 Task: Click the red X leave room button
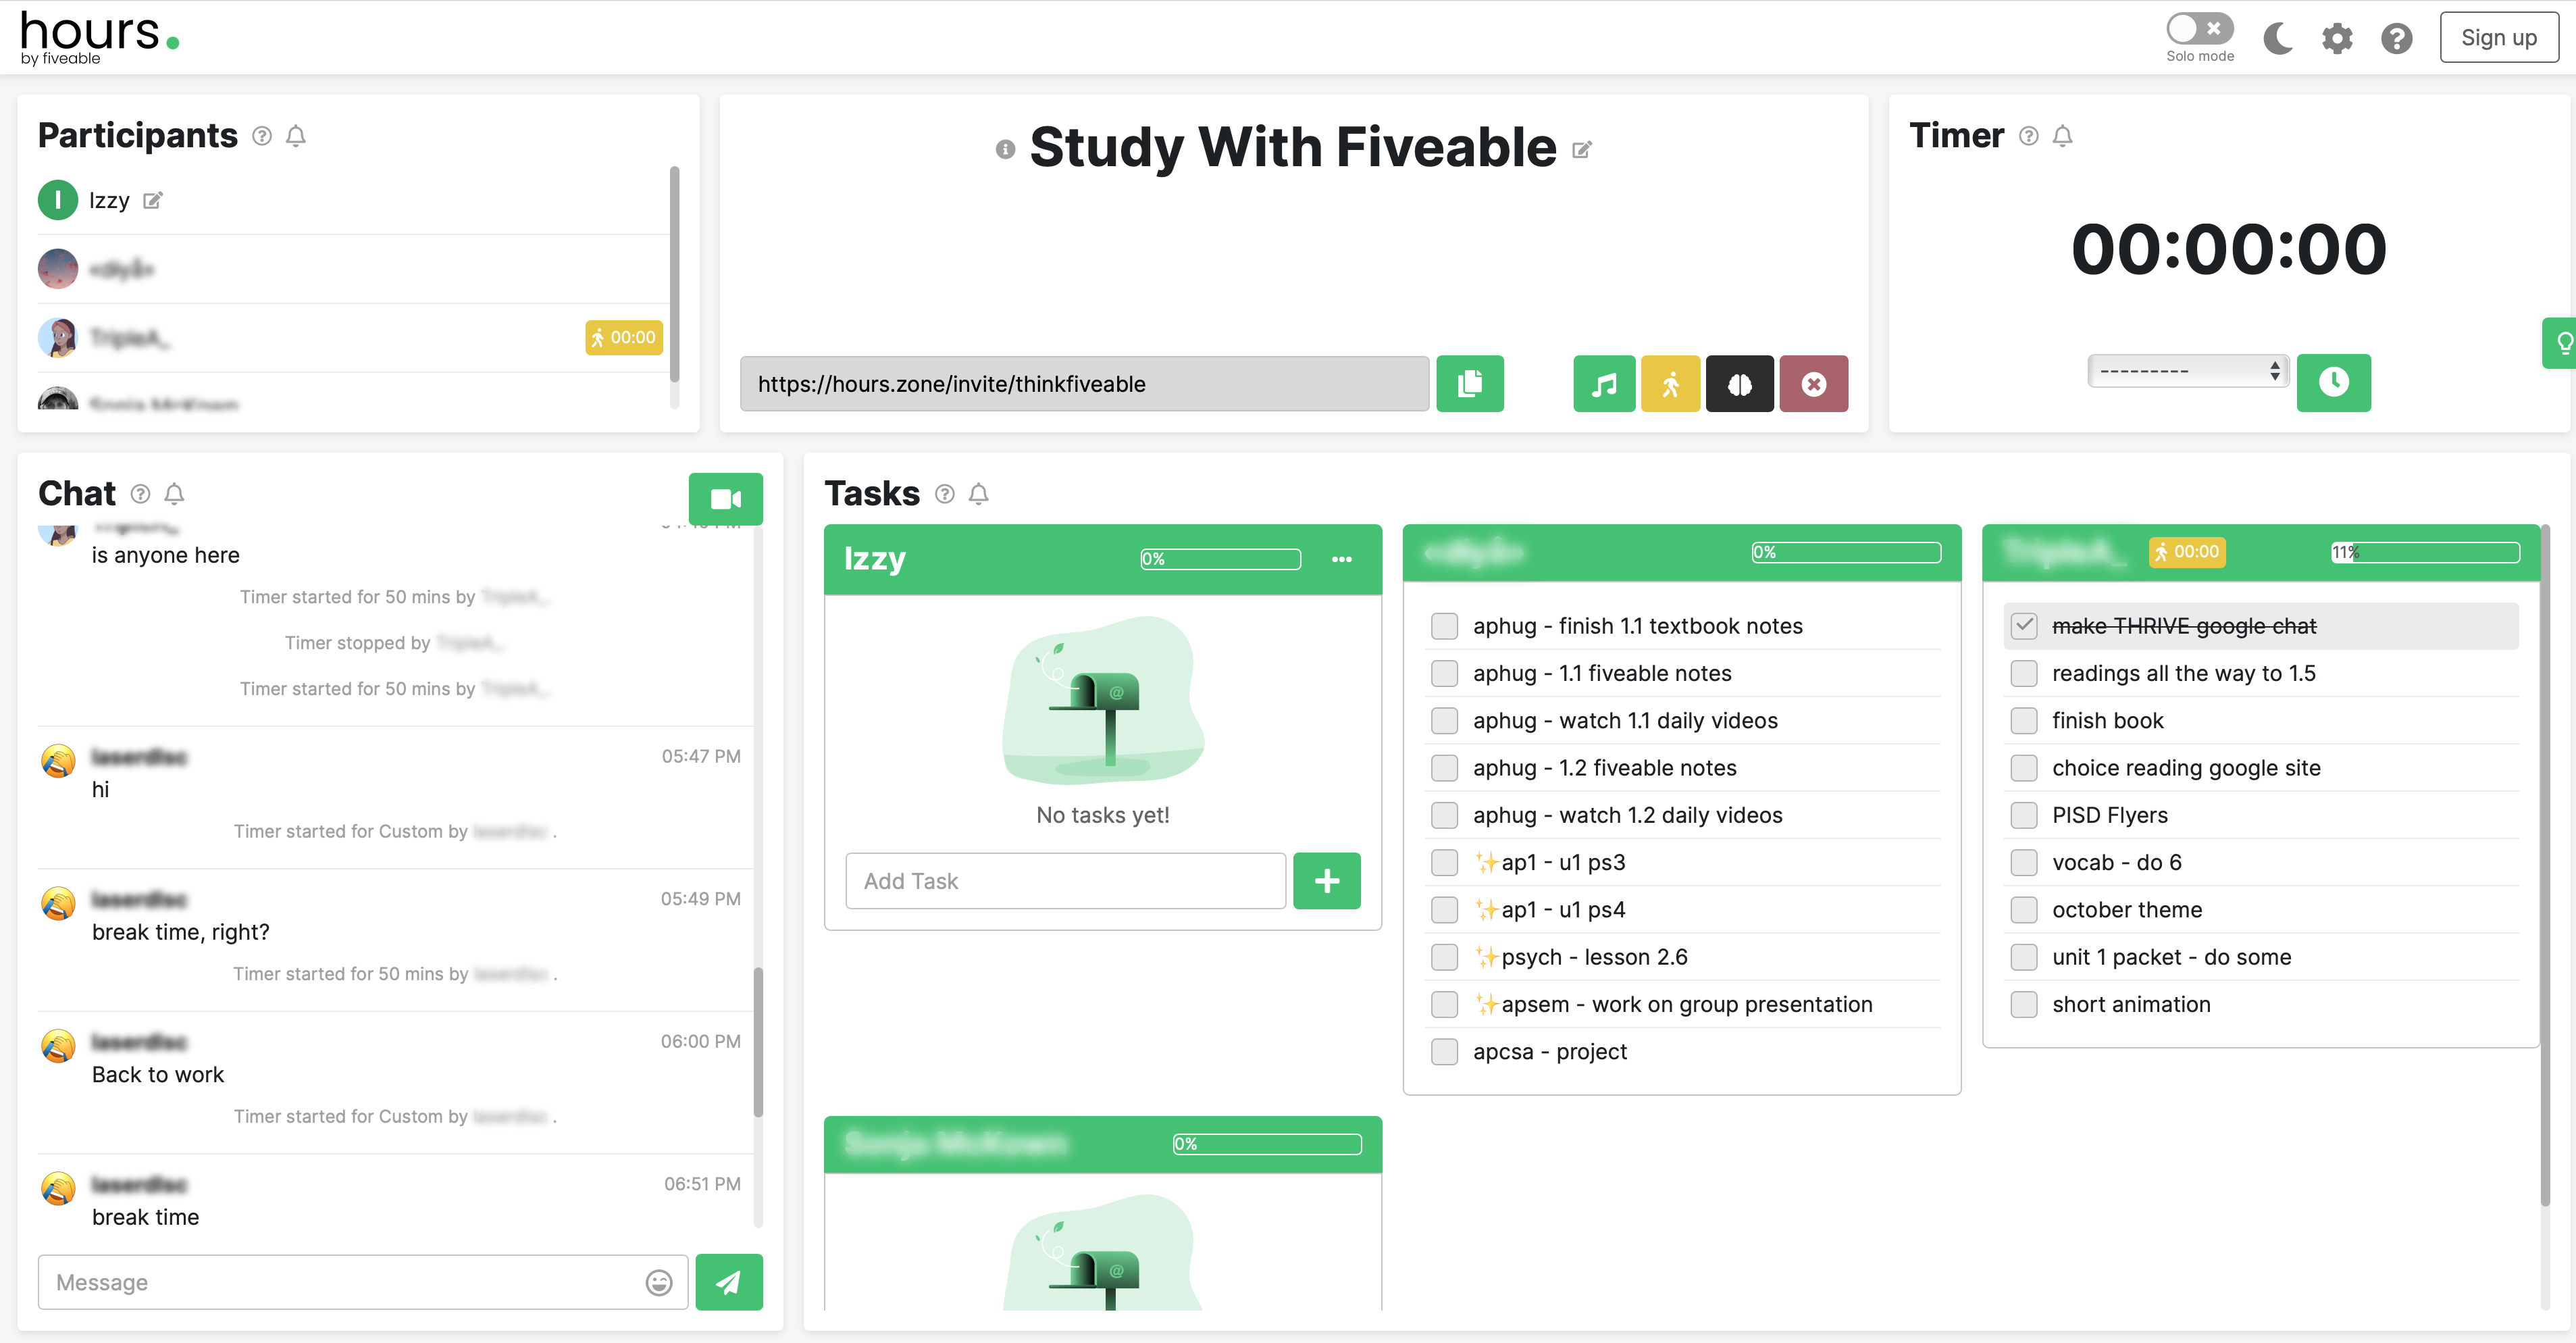pyautogui.click(x=1813, y=384)
